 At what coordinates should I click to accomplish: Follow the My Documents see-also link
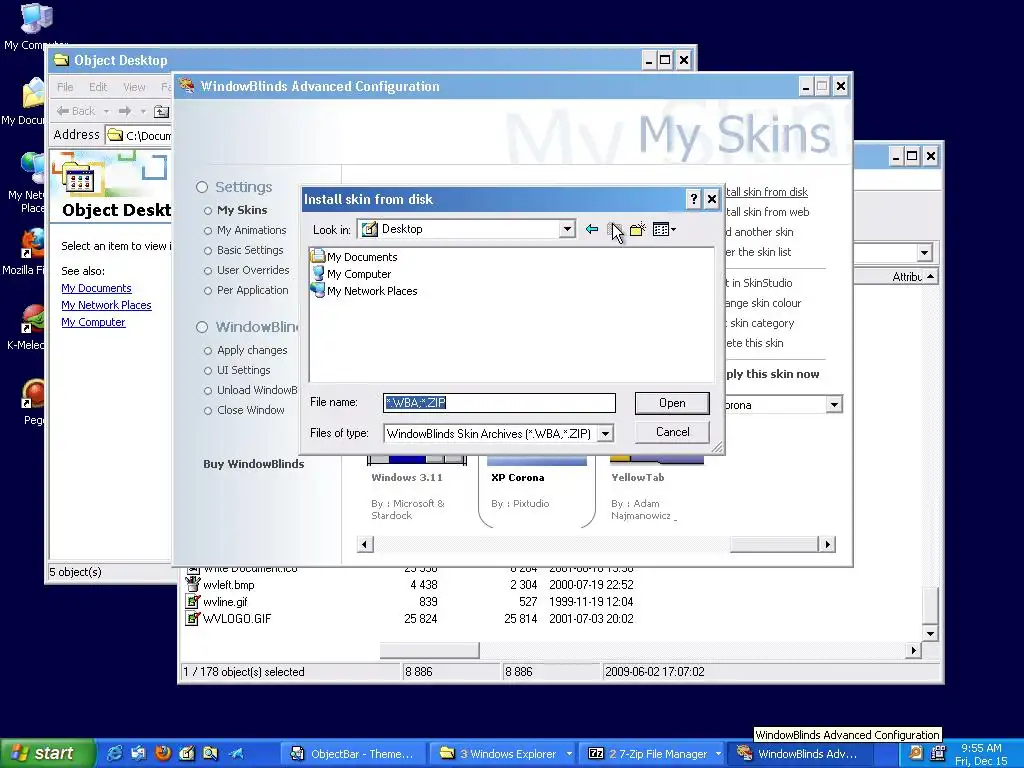pos(96,288)
